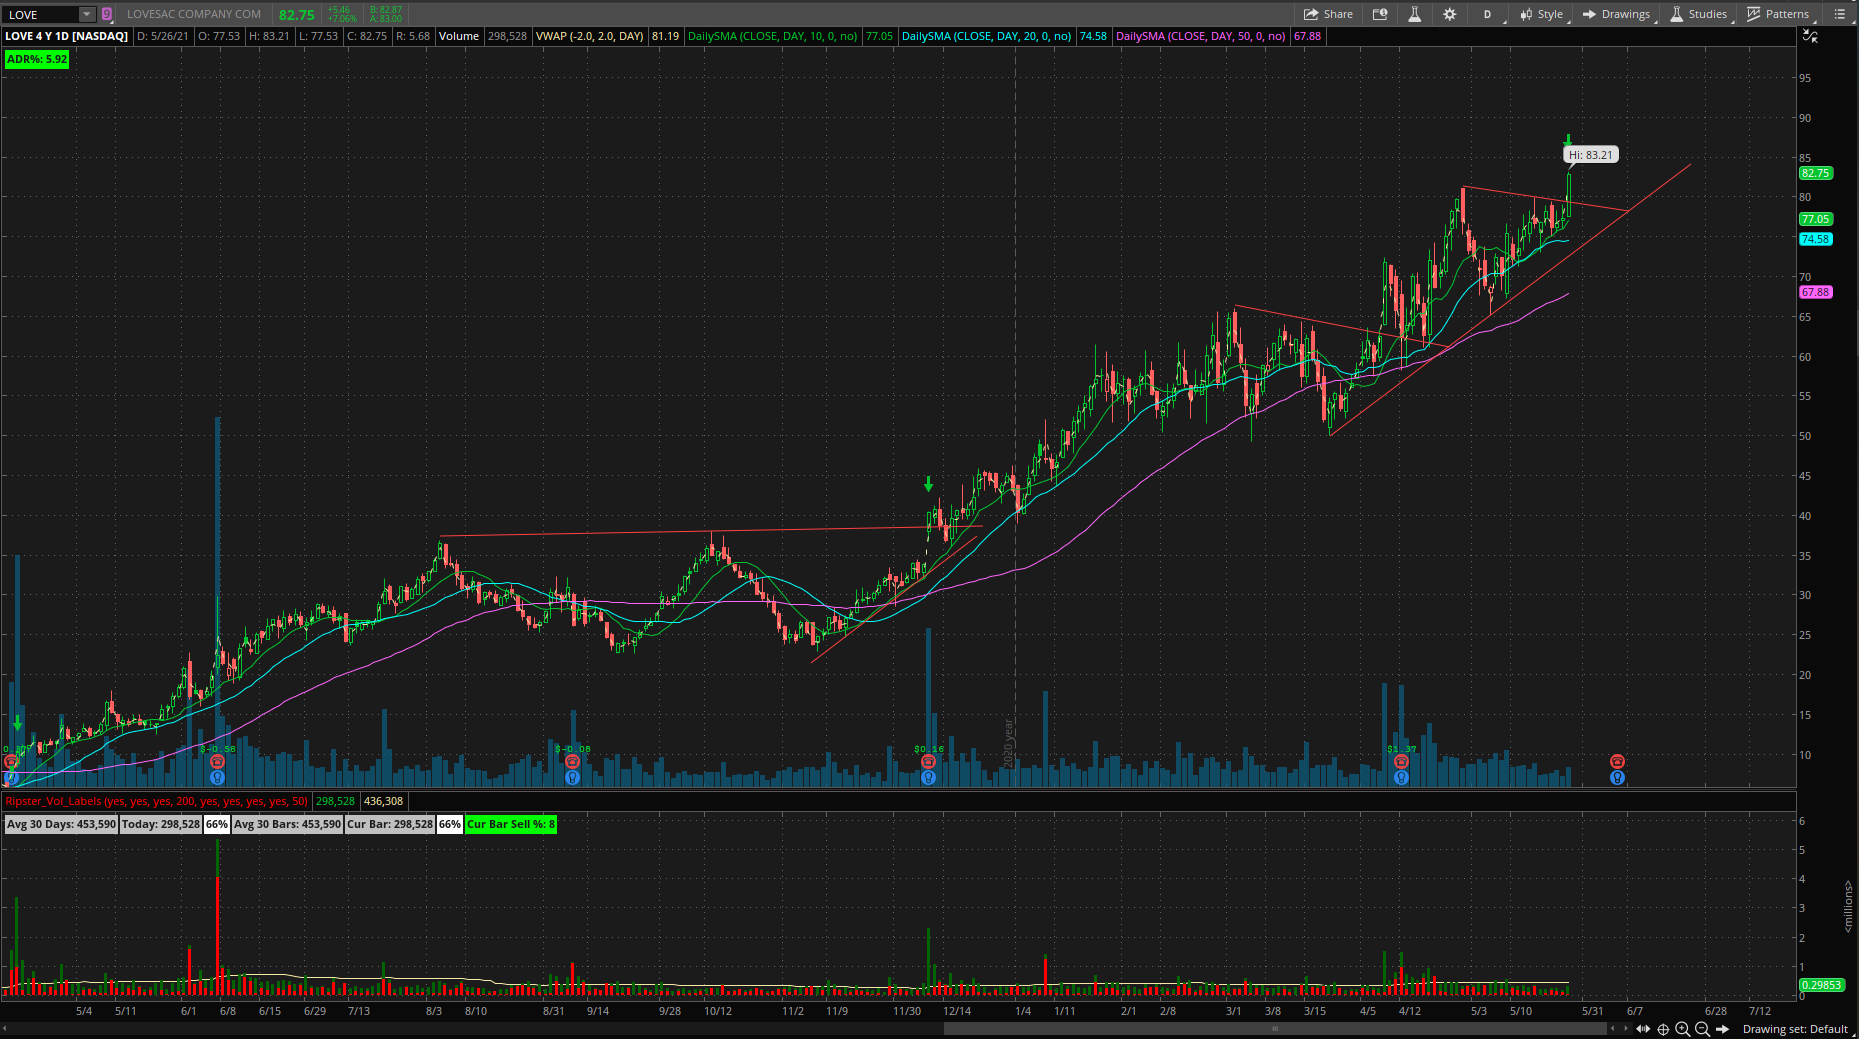
Task: Click the purple linked symbol number 9
Action: [x=107, y=14]
